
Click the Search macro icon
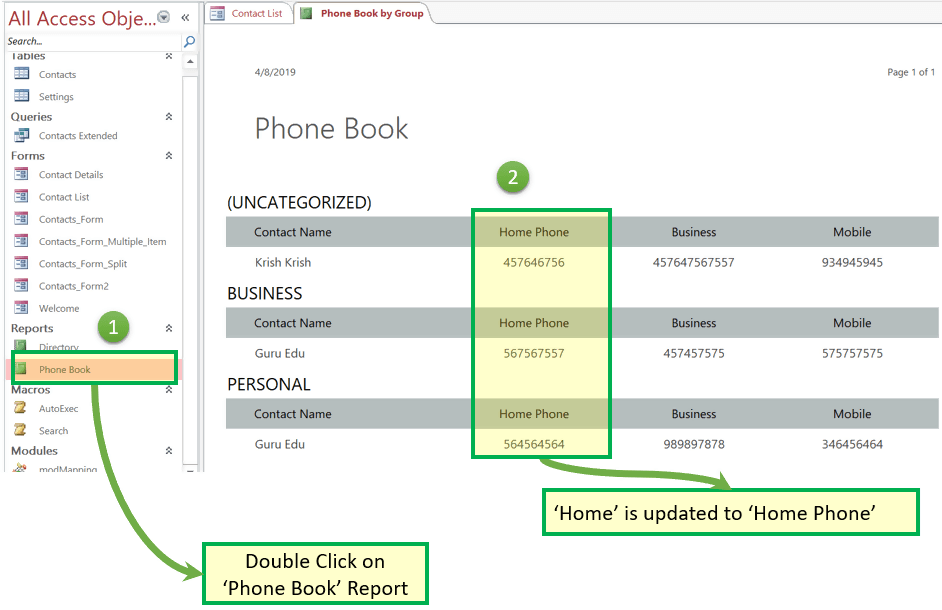coord(21,430)
